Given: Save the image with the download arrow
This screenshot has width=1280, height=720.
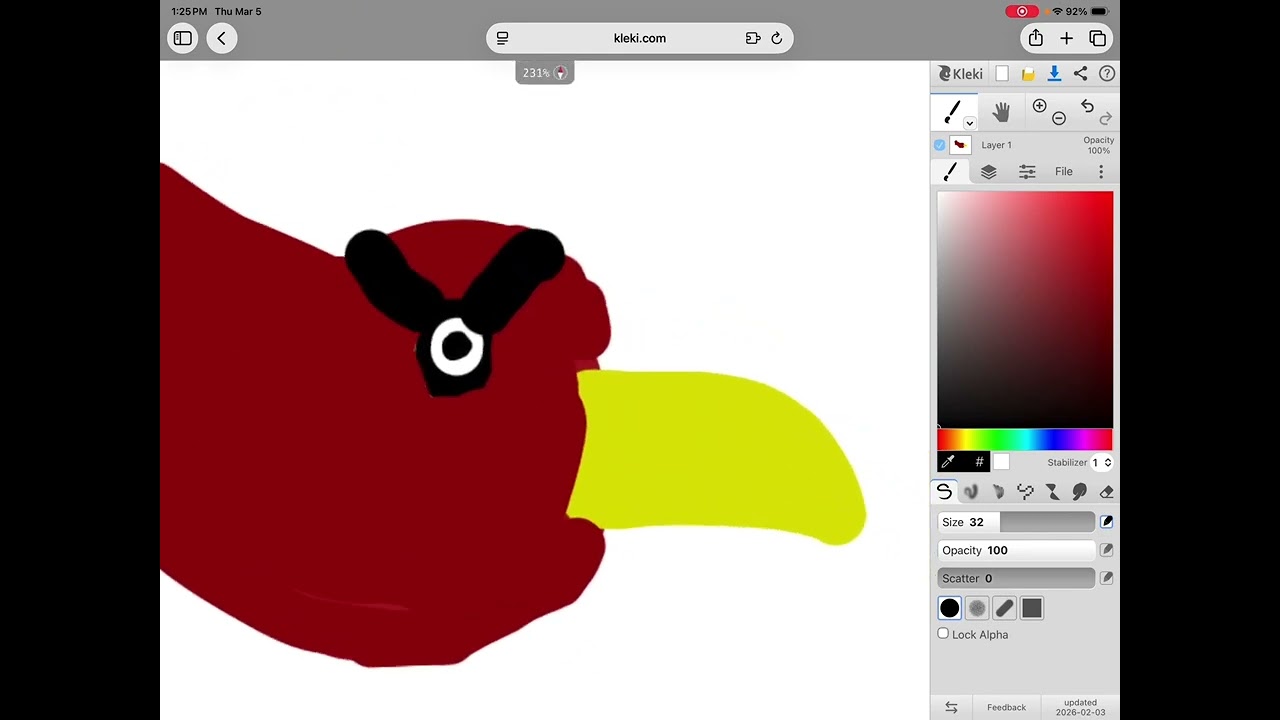Looking at the screenshot, I should tap(1054, 74).
